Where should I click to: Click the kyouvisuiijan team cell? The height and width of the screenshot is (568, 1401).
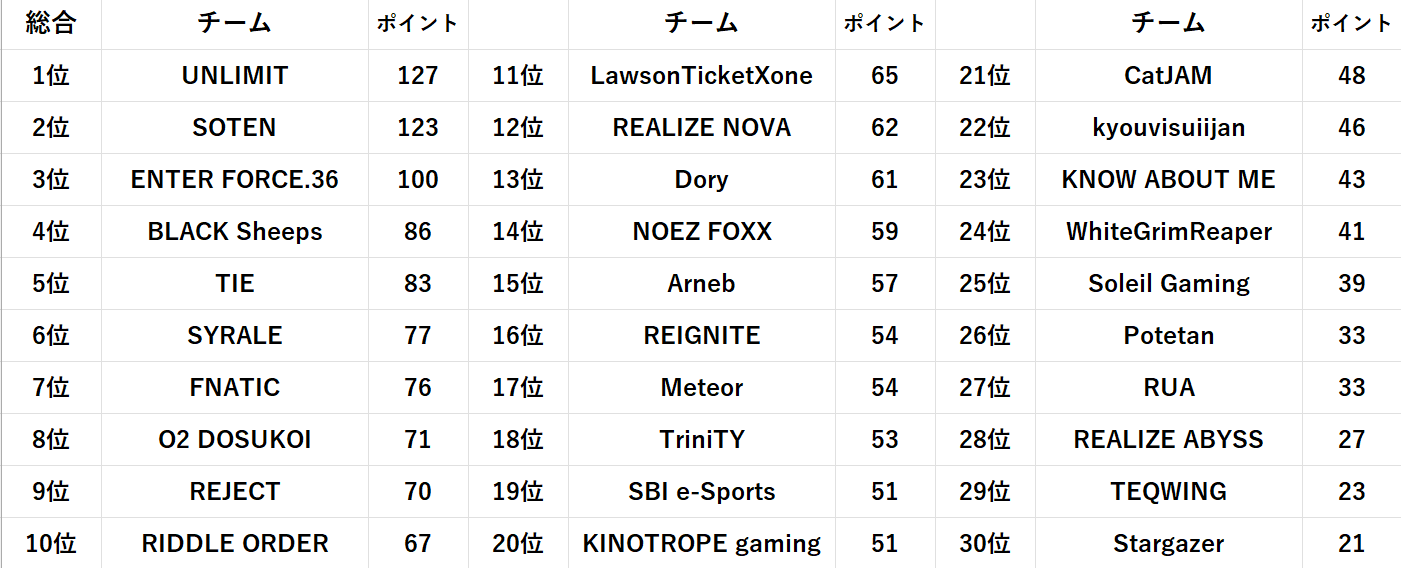coord(1168,128)
